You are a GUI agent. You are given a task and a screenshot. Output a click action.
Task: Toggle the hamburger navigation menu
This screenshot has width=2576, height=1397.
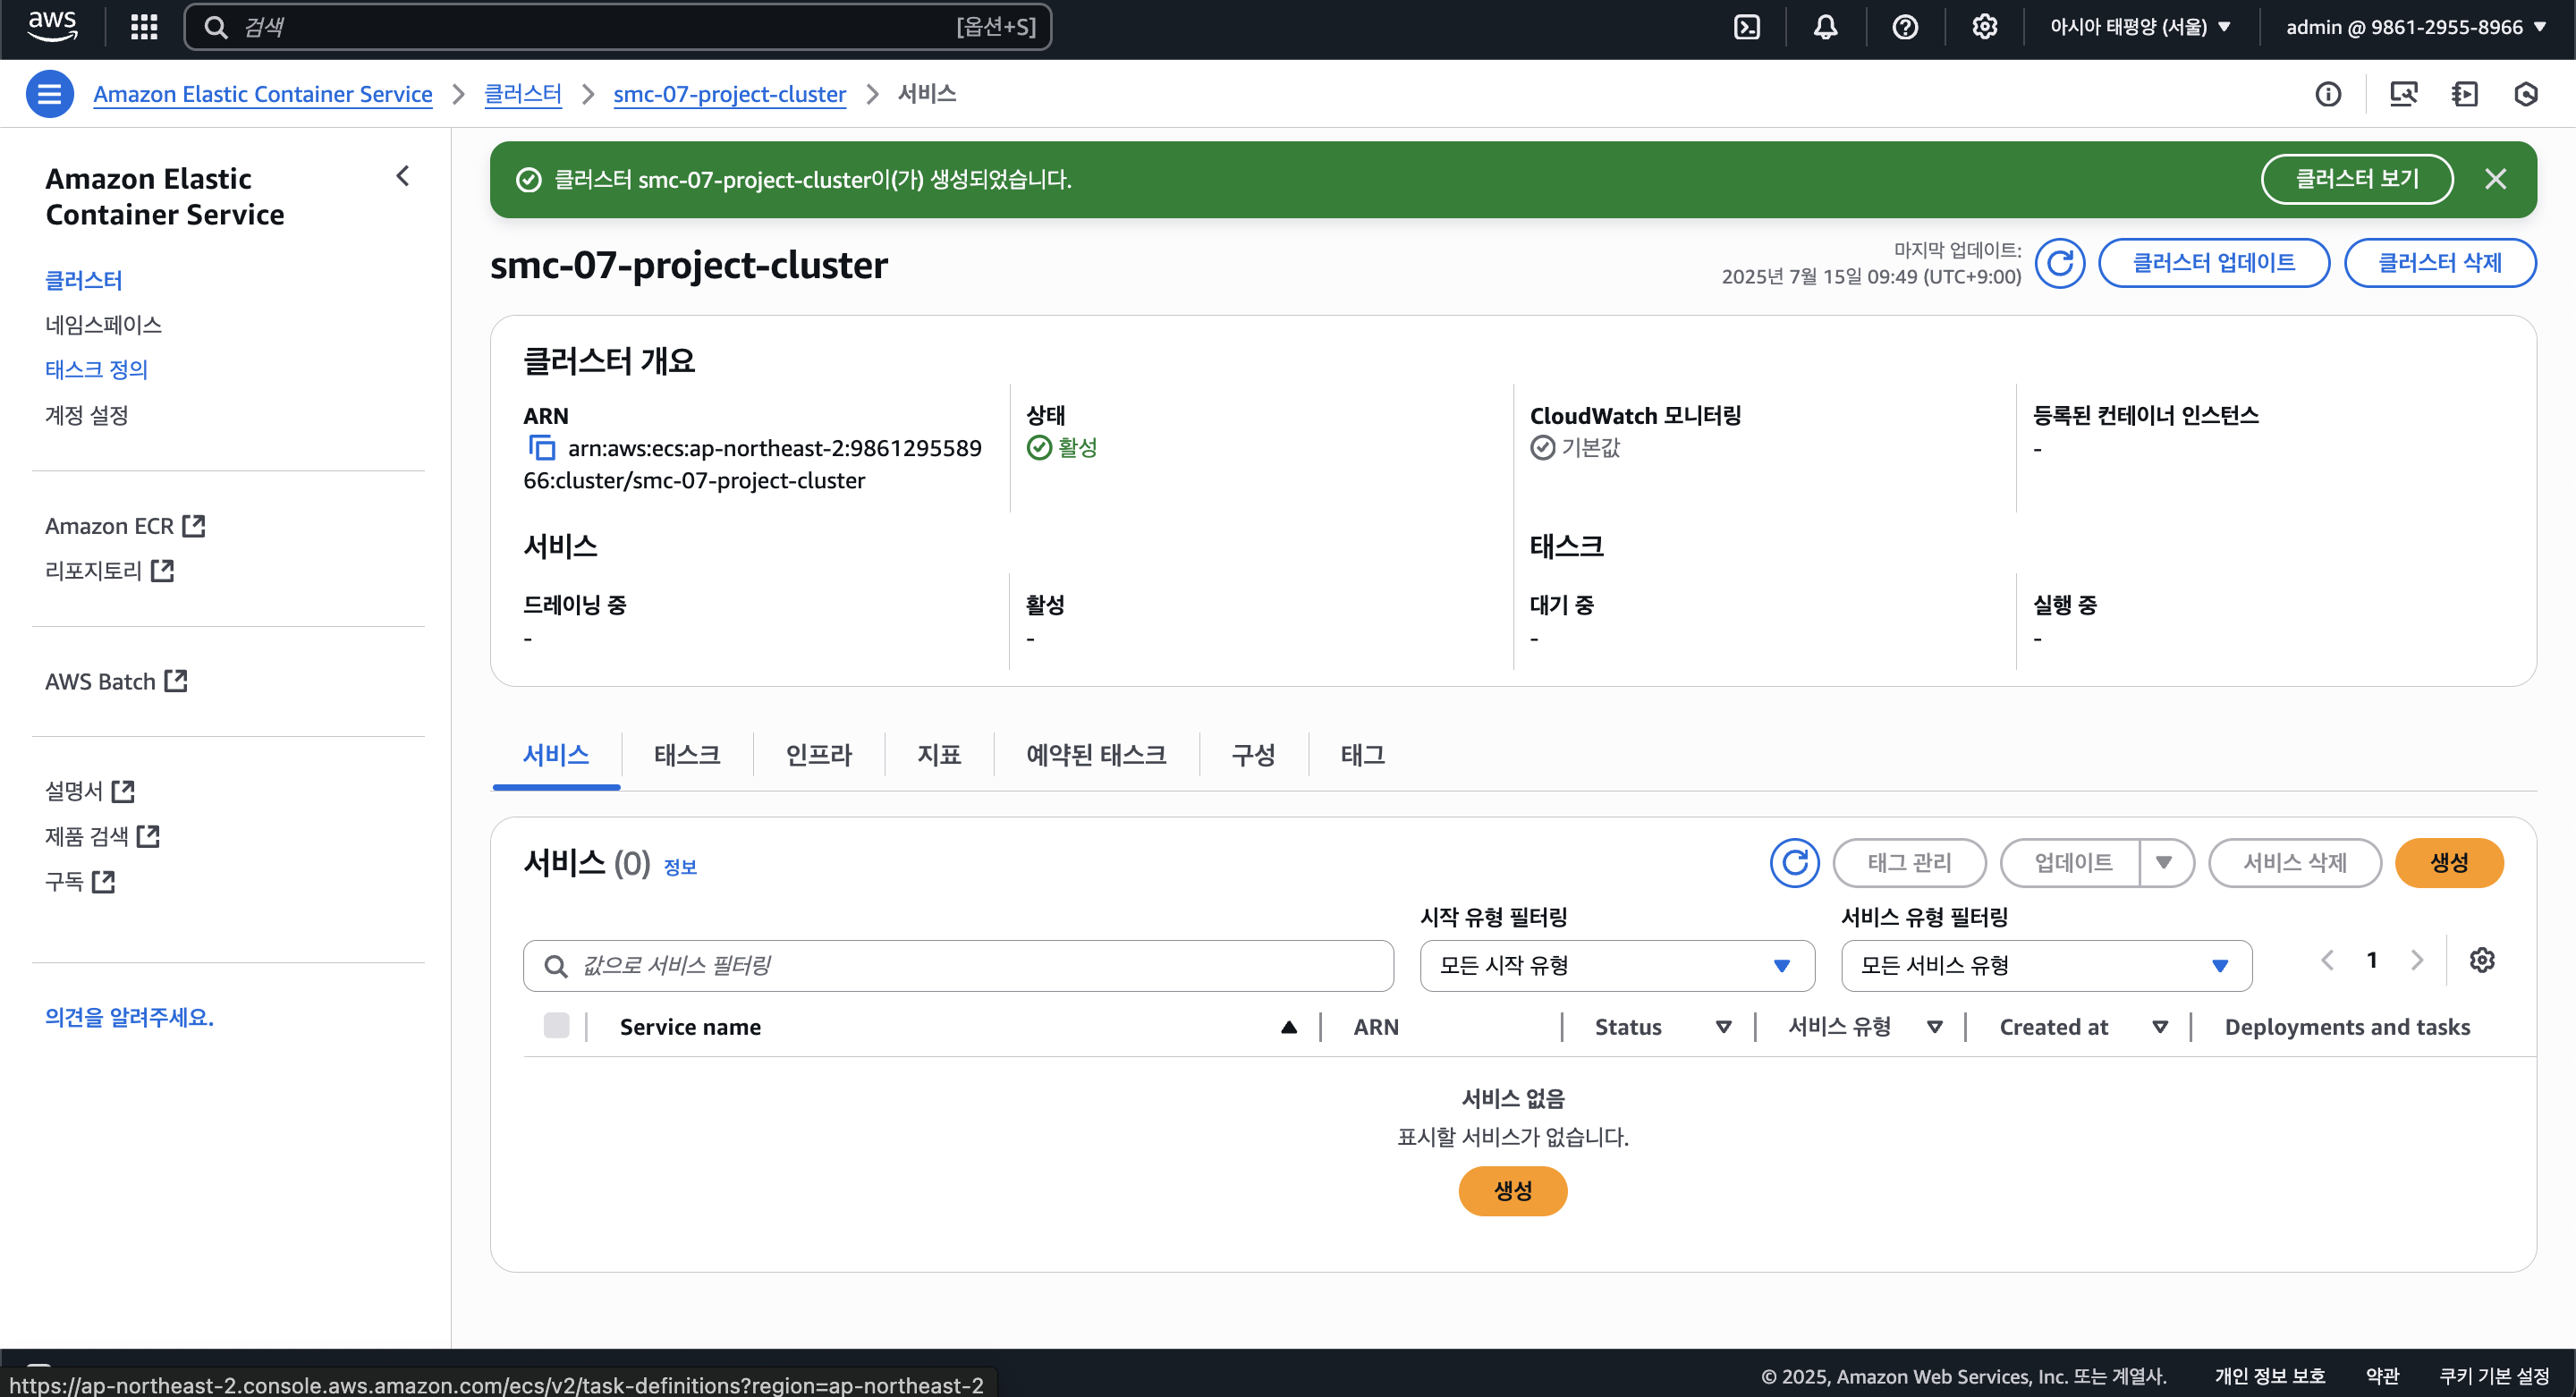[49, 94]
